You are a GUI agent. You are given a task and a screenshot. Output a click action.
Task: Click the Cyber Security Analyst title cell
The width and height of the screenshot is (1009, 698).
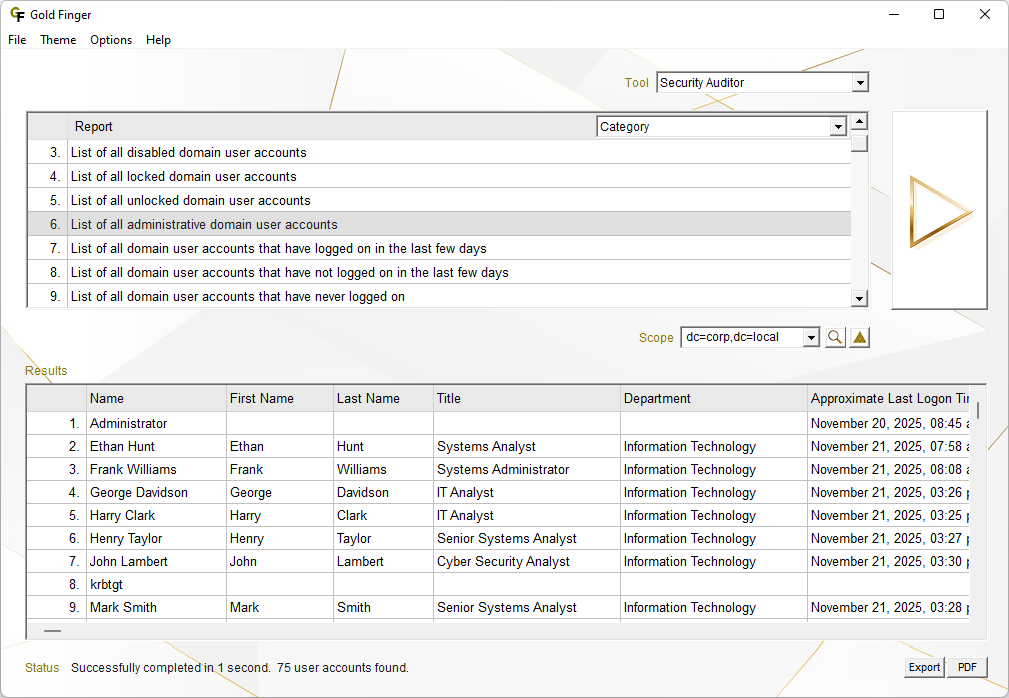[527, 562]
